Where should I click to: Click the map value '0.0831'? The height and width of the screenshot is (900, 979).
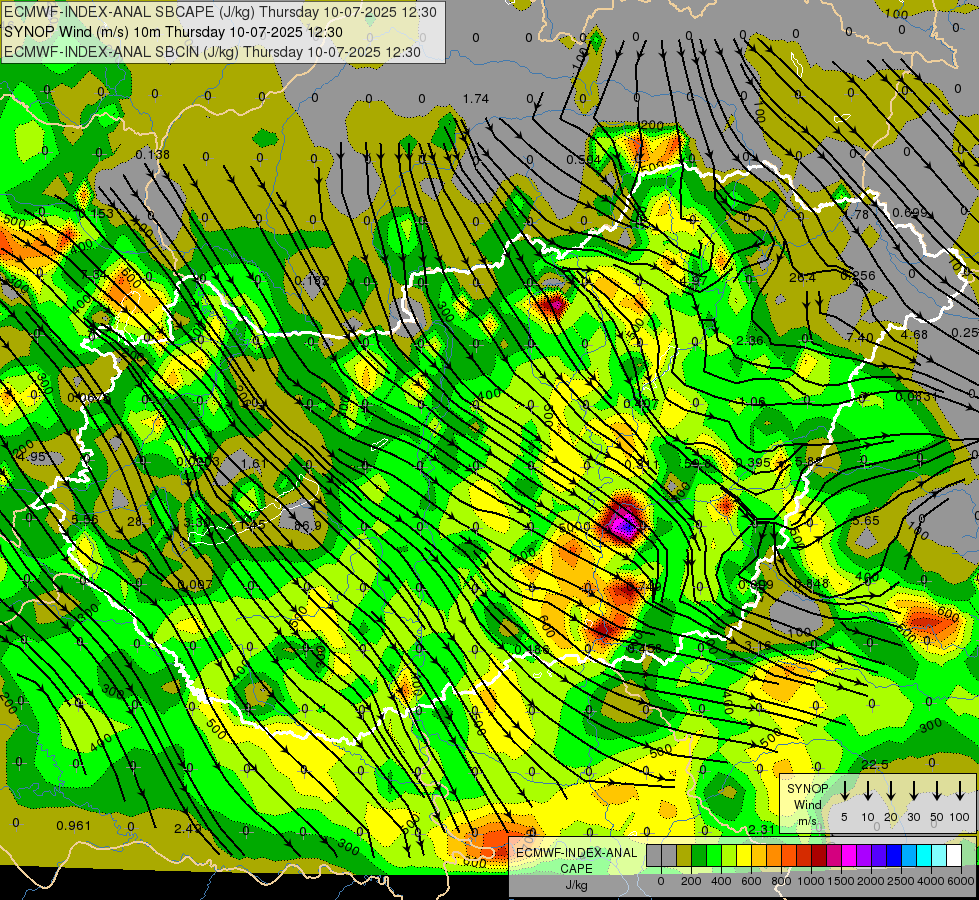tap(917, 397)
